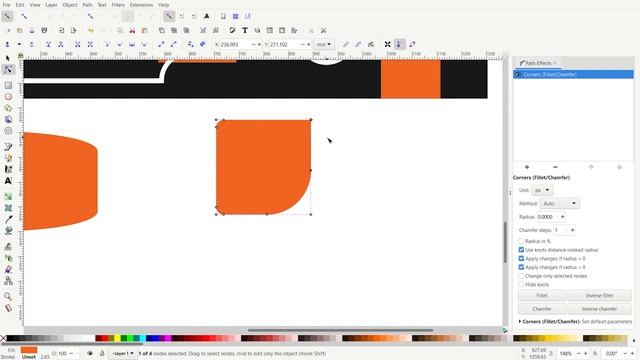Toggle visibility eye of Corners effect
The height and width of the screenshot is (360, 640).
(x=518, y=74)
